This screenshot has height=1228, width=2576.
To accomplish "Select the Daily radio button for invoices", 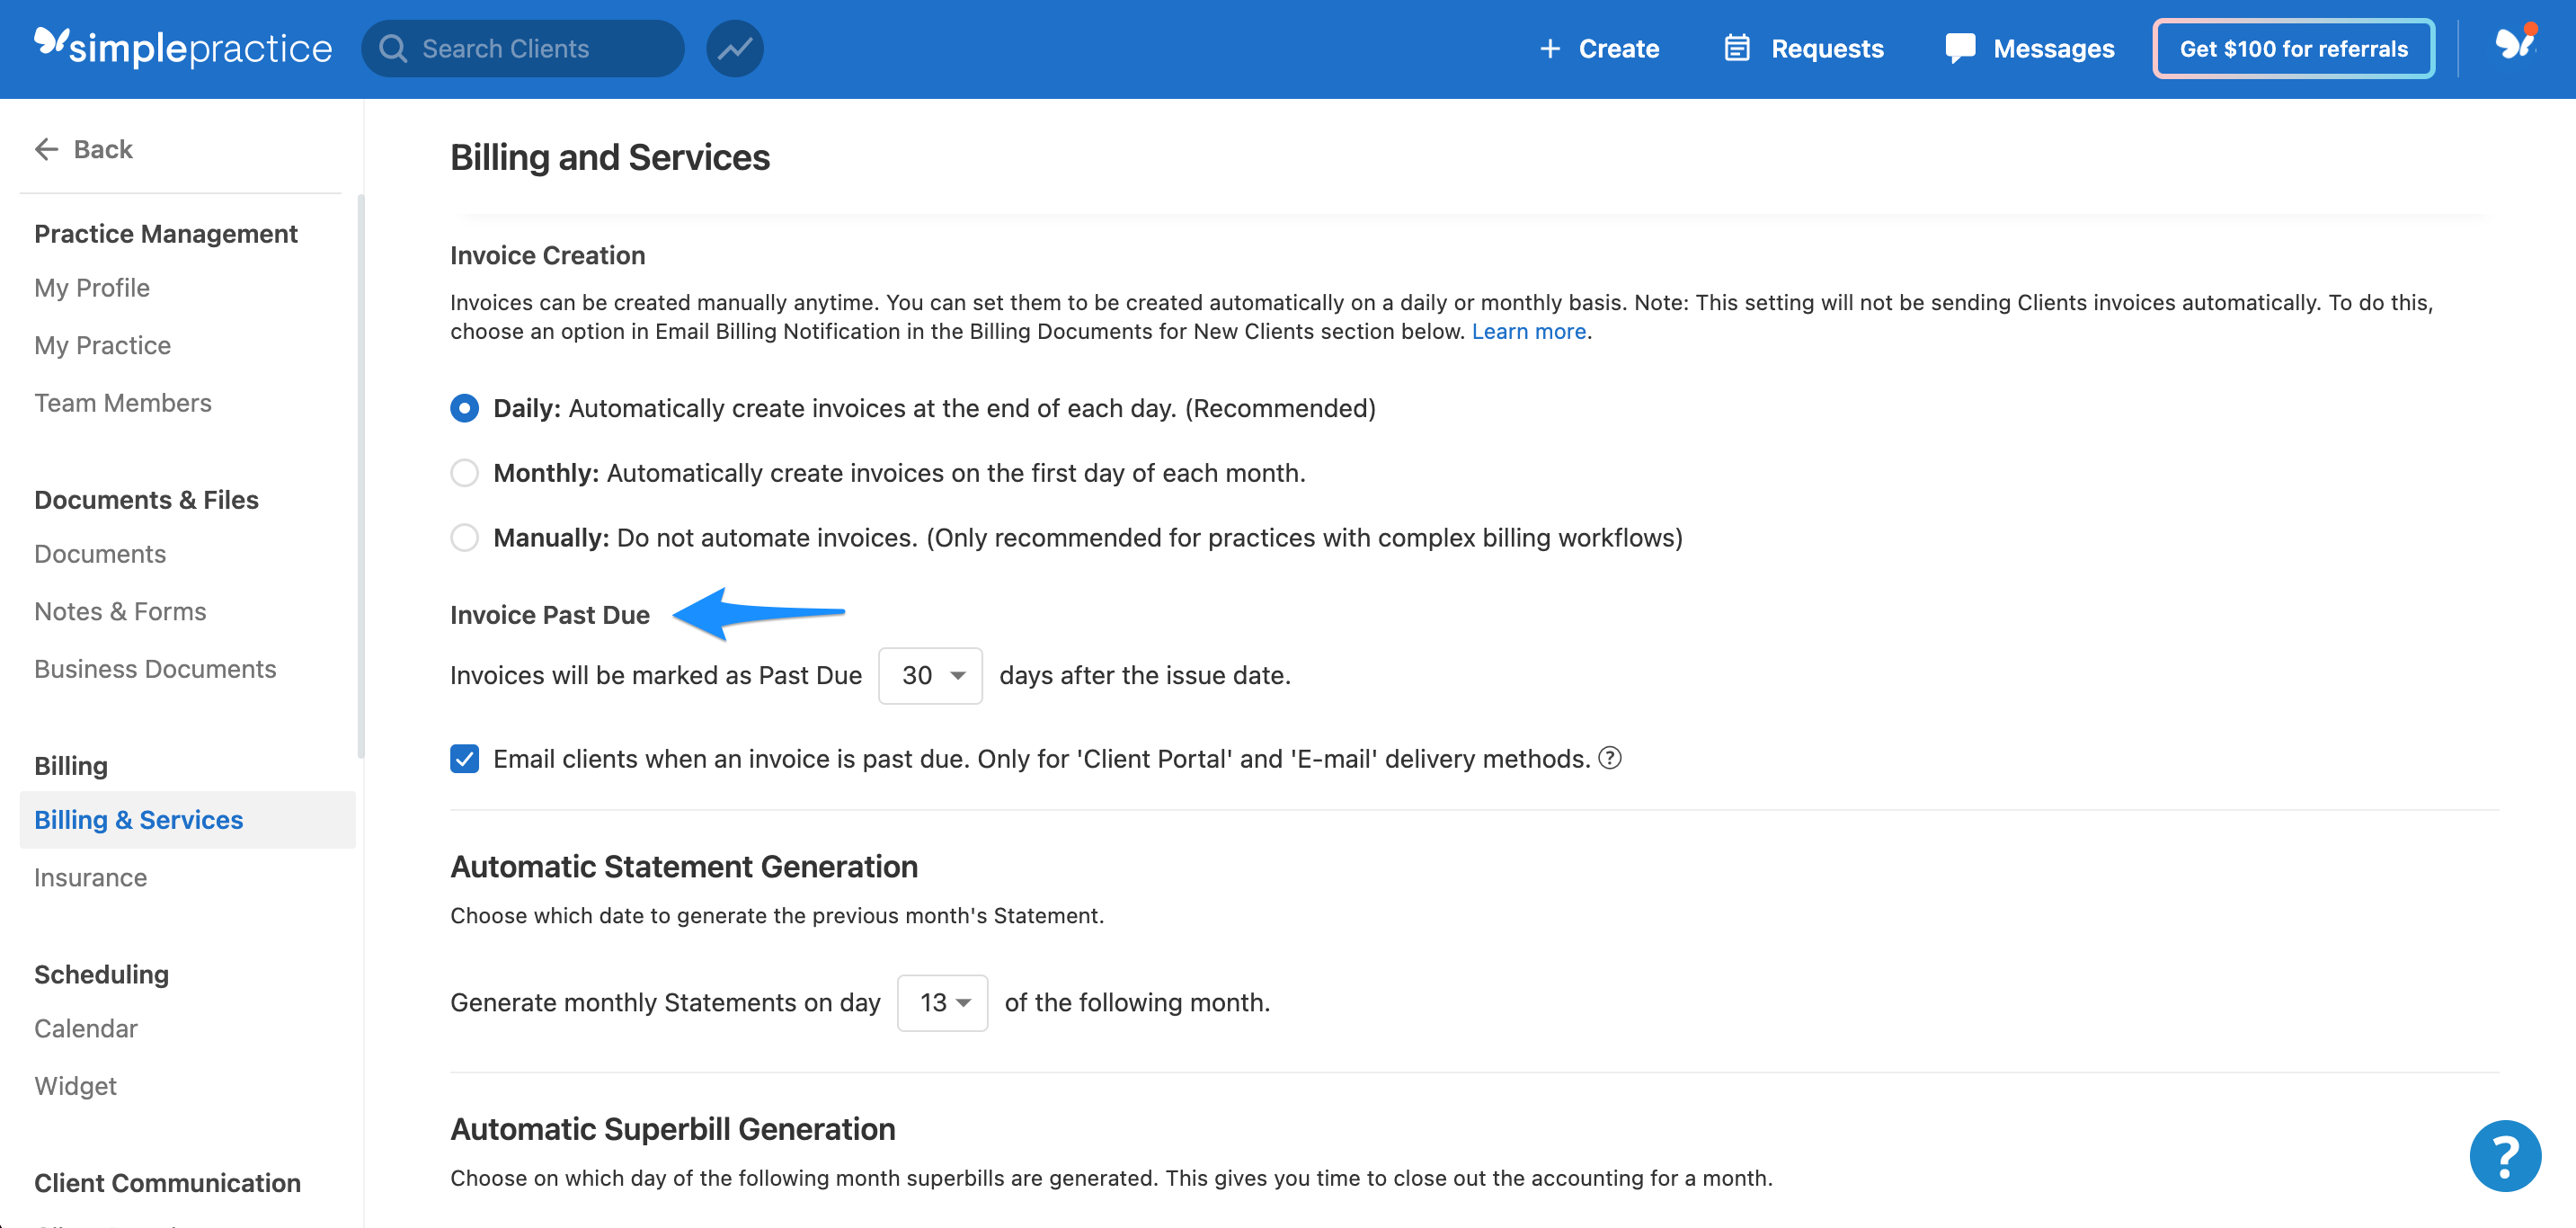I will click(x=464, y=408).
